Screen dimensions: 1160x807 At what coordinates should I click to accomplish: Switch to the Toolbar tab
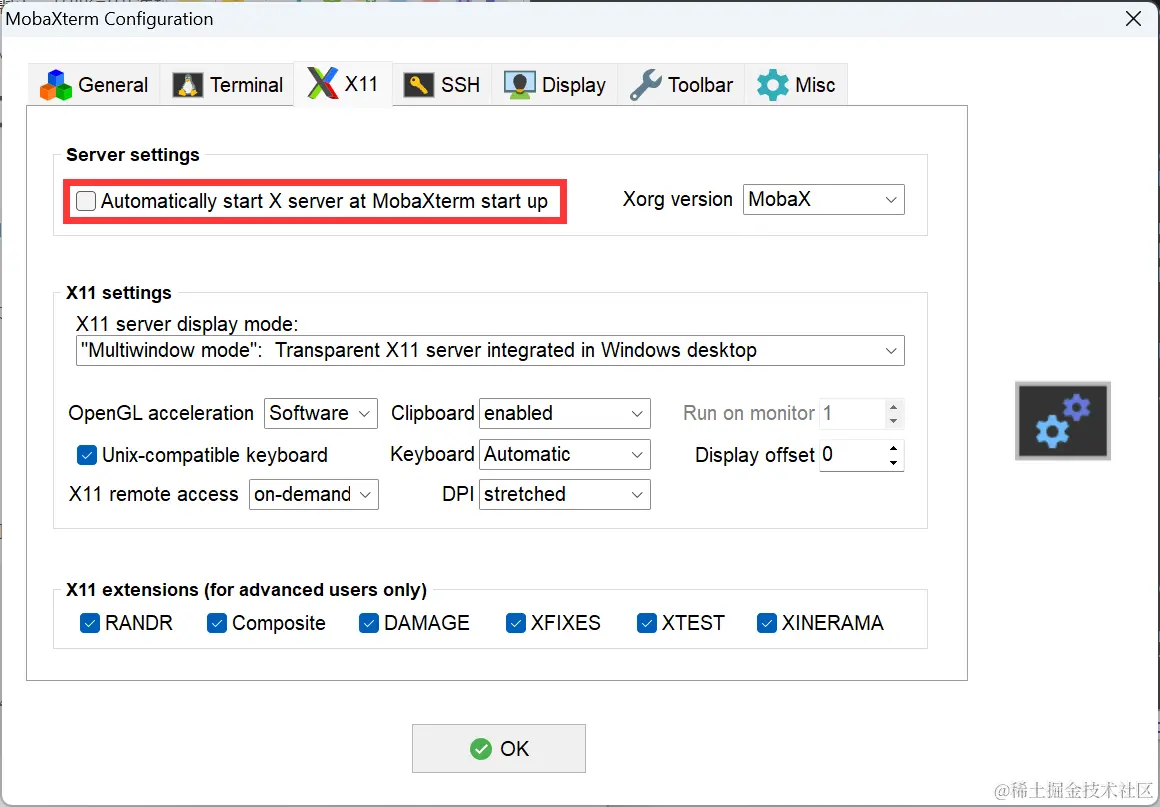681,85
